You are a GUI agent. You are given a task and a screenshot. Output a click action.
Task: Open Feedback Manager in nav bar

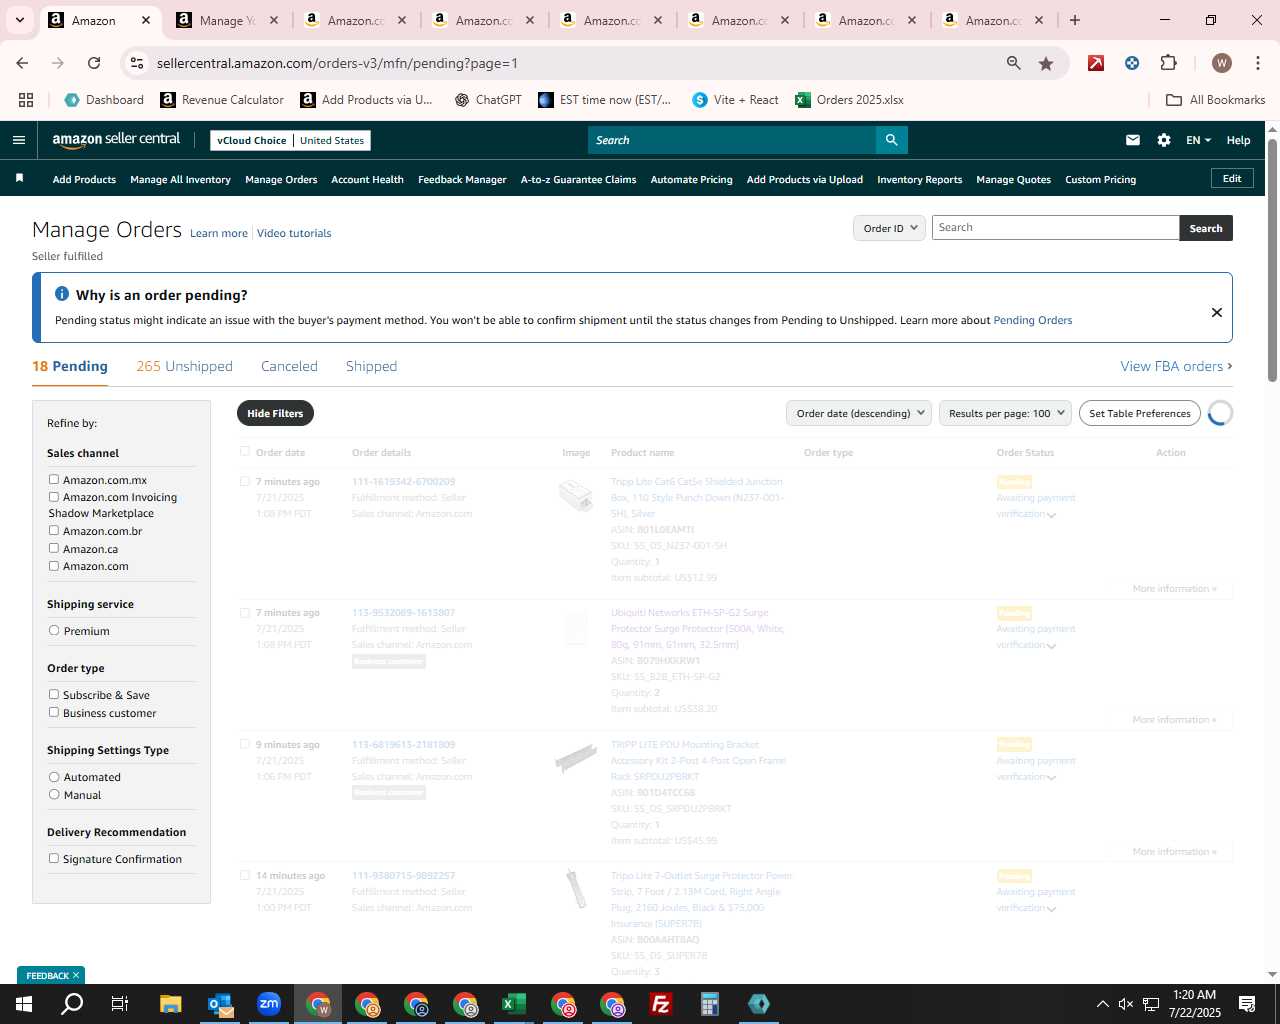click(462, 179)
